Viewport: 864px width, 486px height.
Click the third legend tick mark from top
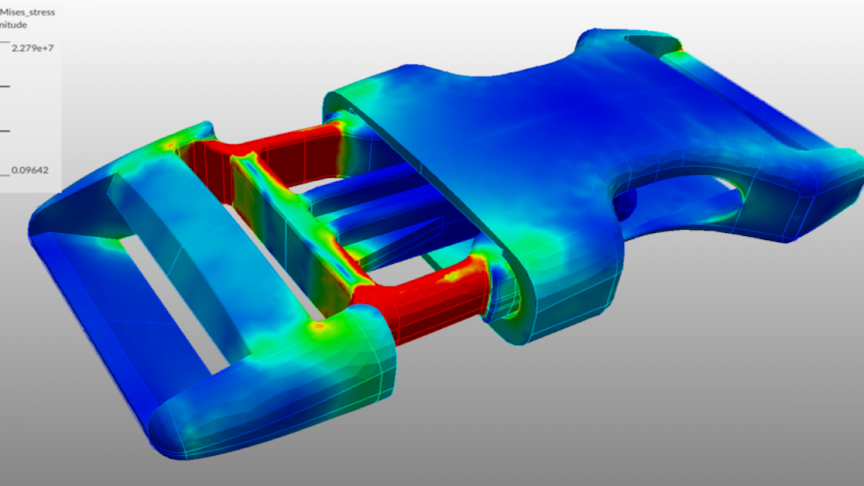click(4, 130)
